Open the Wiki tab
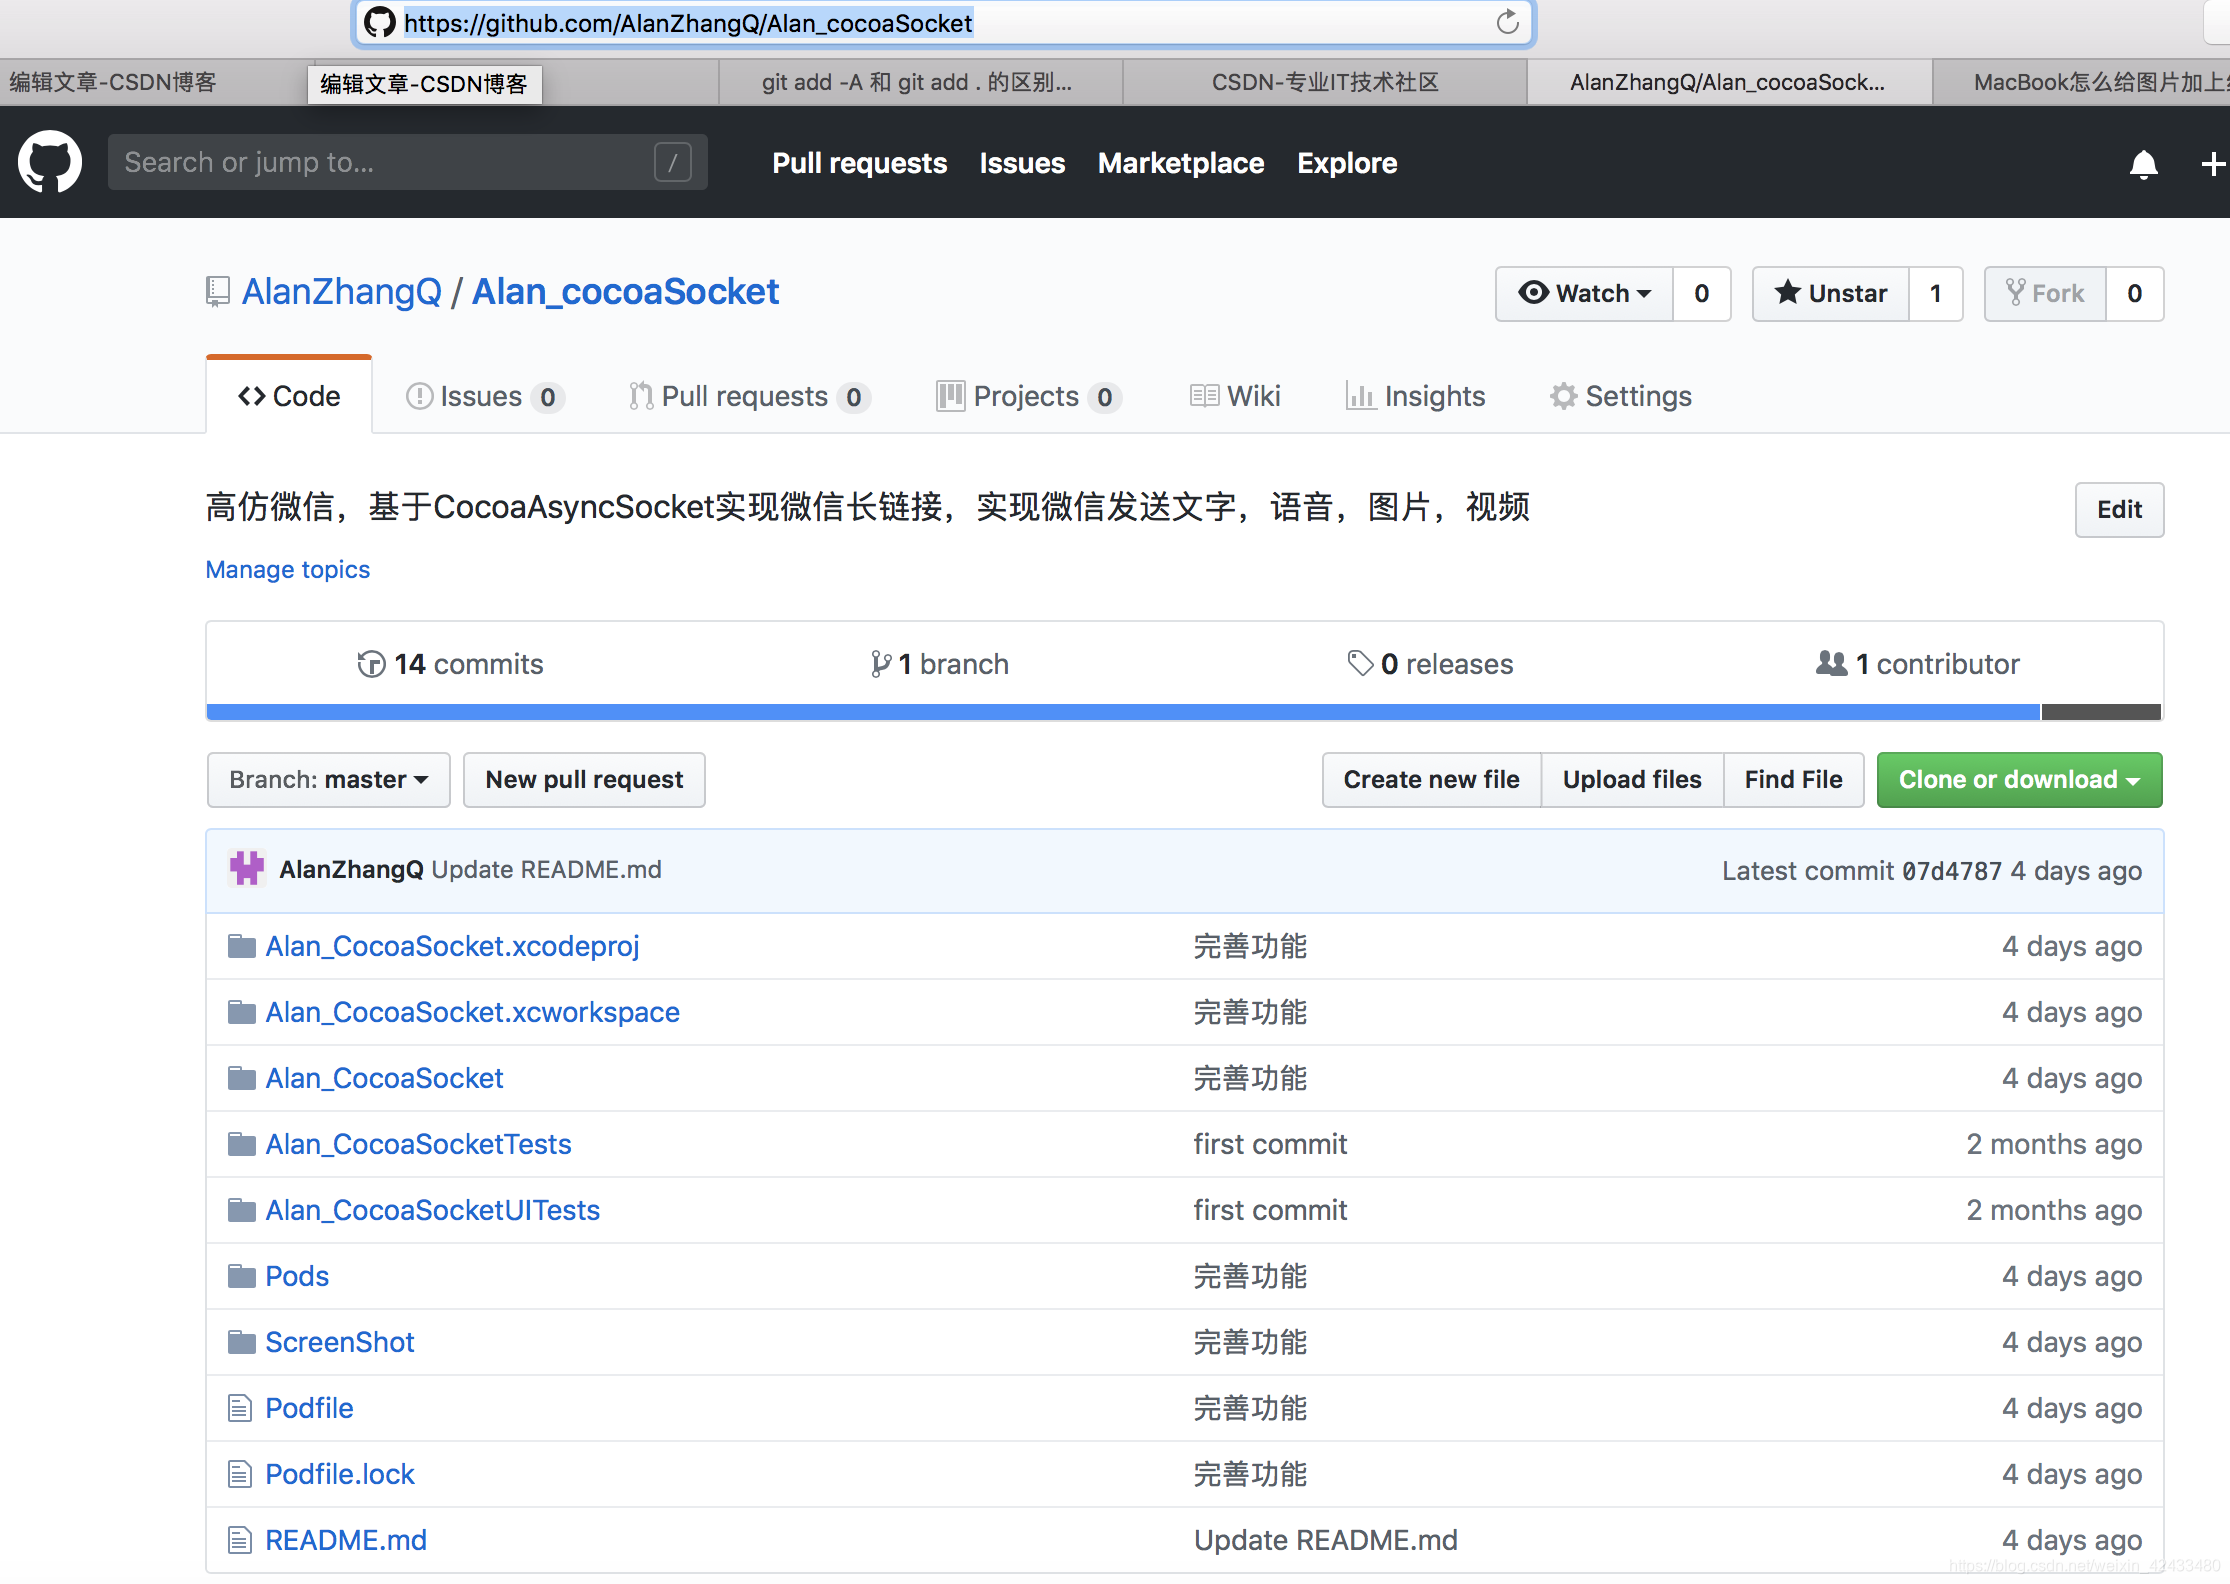2230x1584 pixels. 1235,396
